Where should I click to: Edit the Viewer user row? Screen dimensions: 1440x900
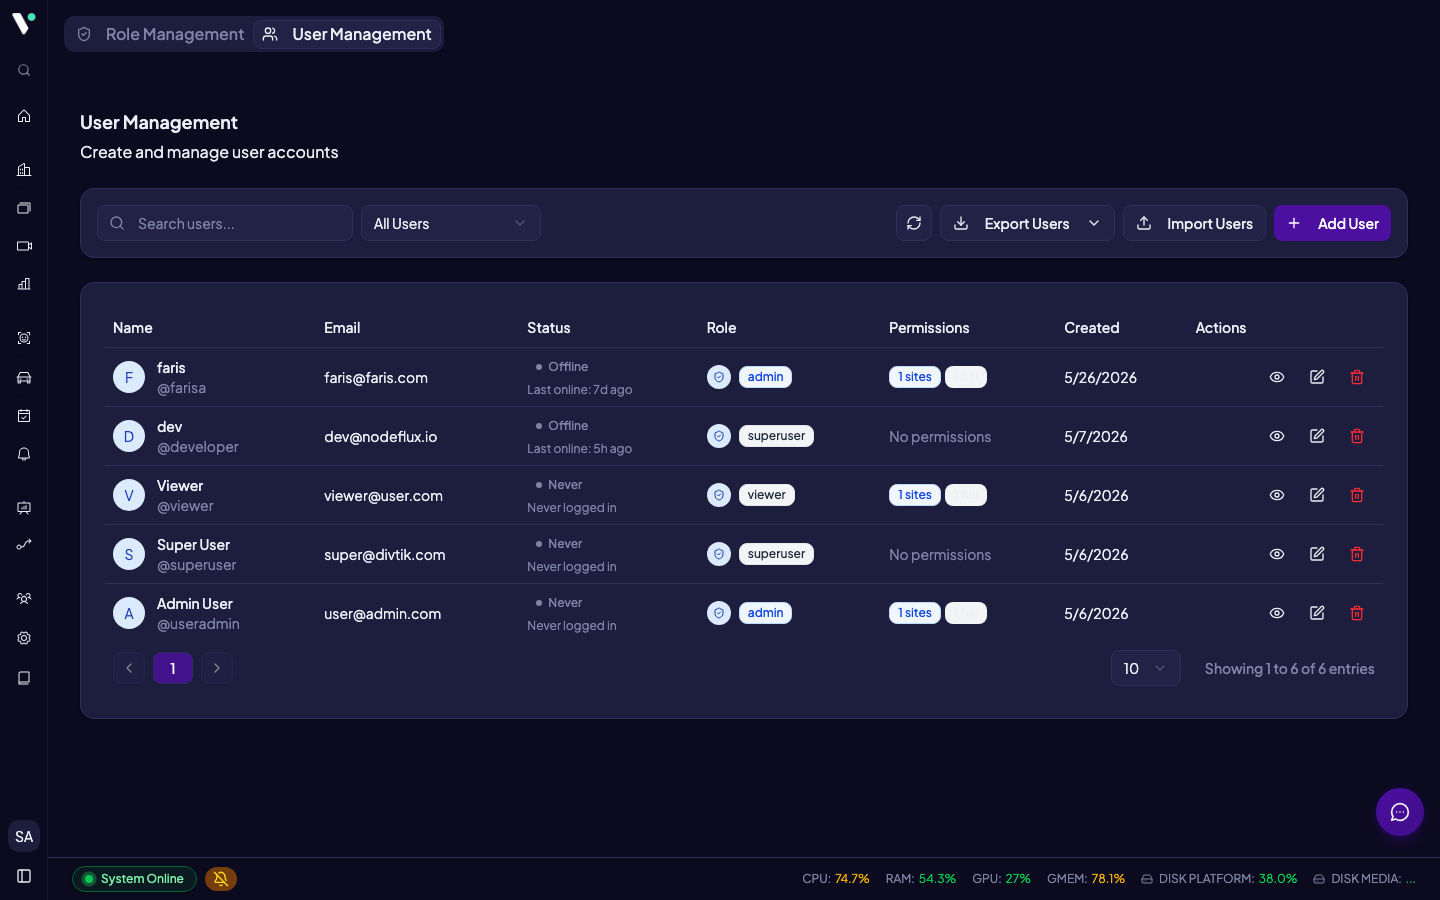tap(1317, 495)
